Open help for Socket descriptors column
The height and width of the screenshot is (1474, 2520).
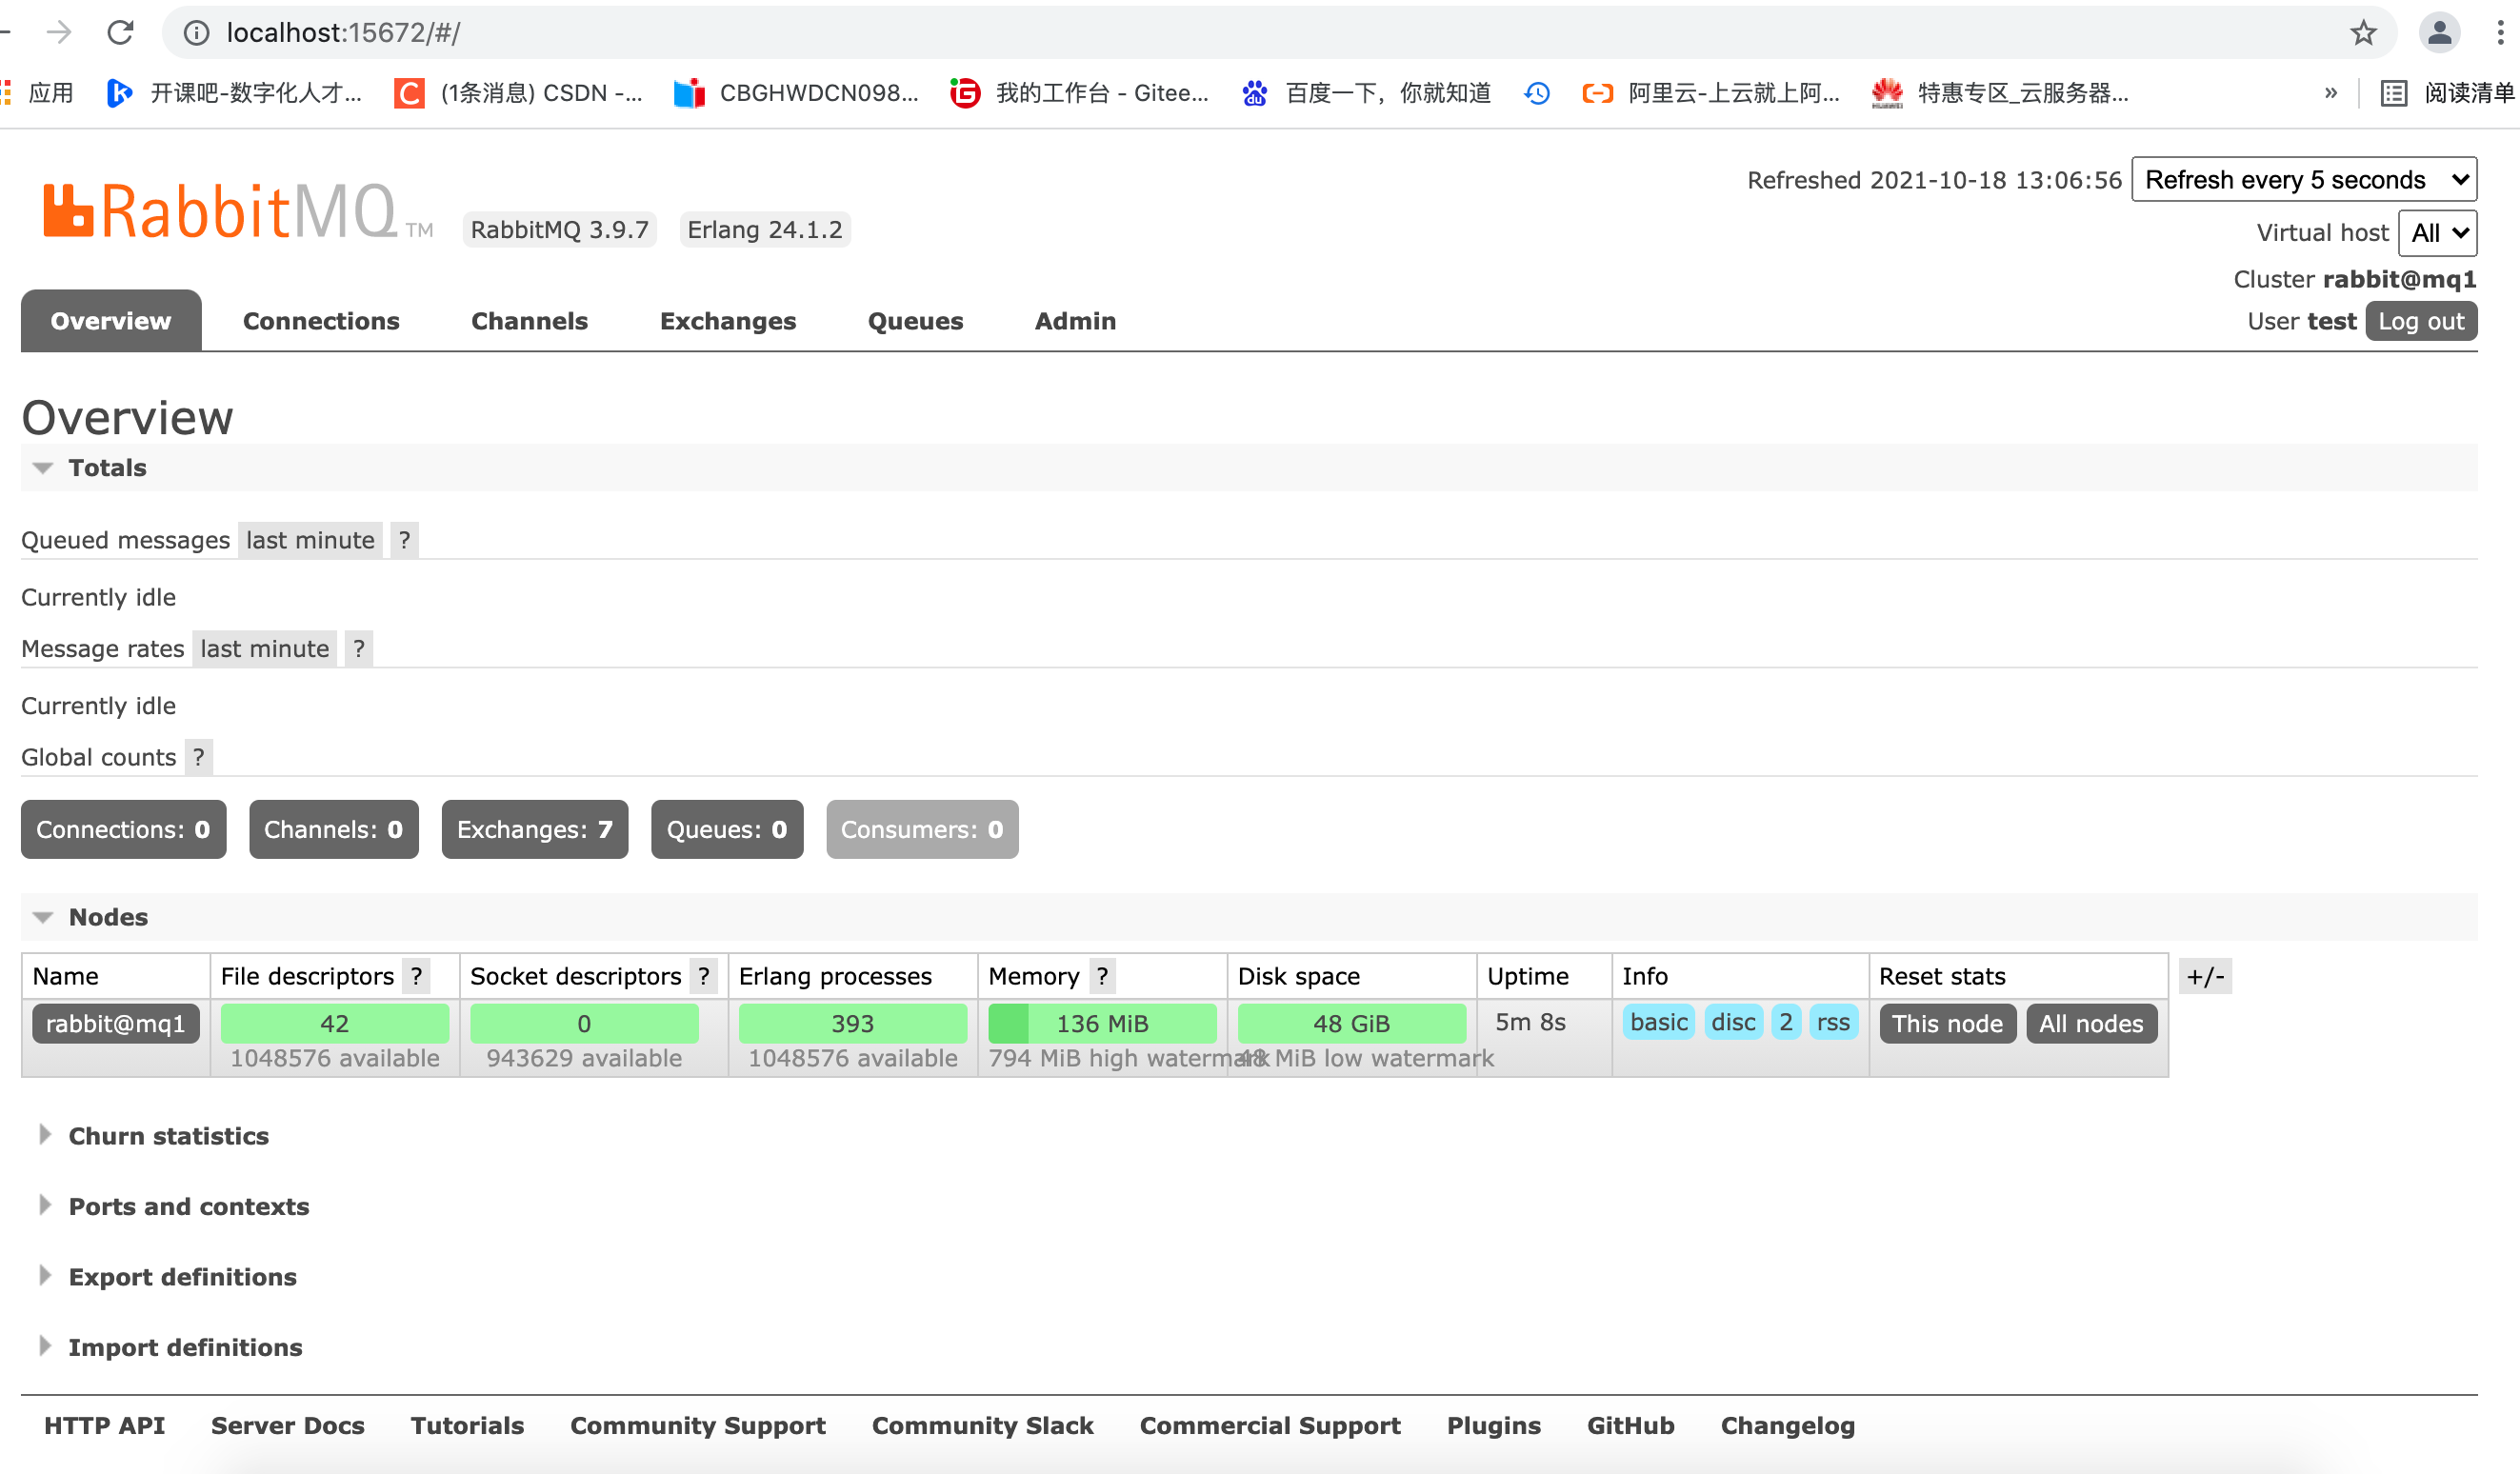pos(704,976)
